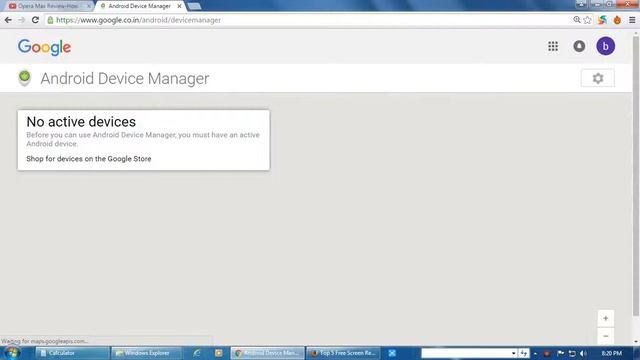
Task: Zoom out the map with minus button
Action: [606, 336]
